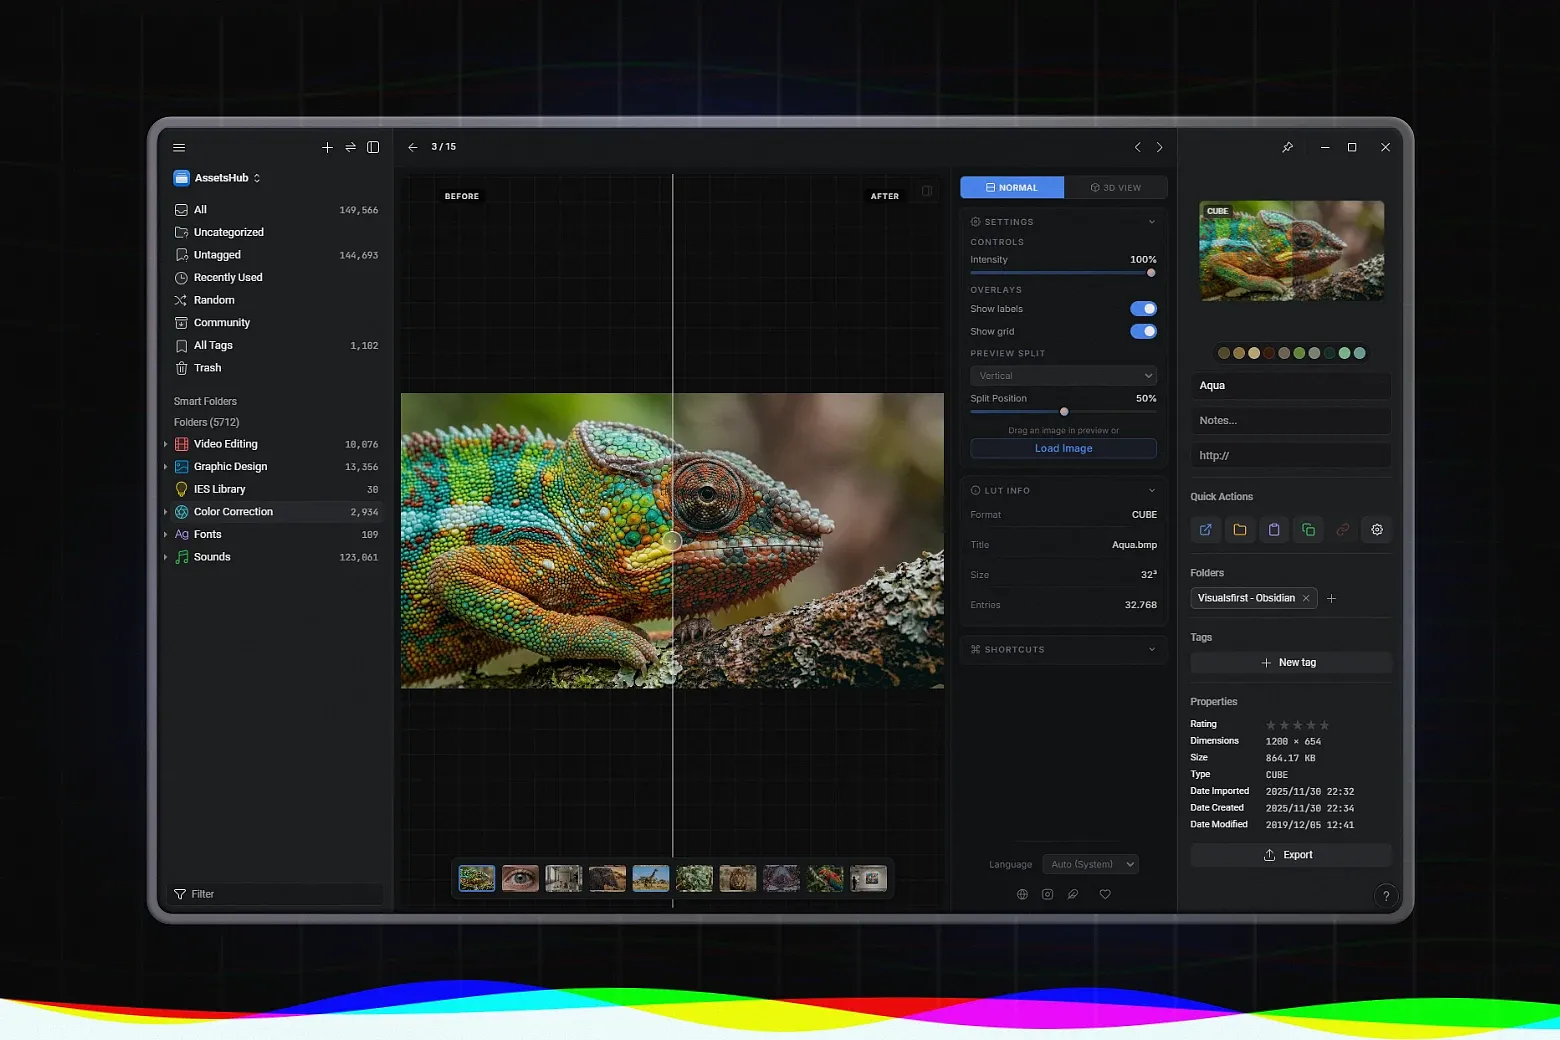Screen dimensions: 1560x1040
Task: Click the heart icon near the language selector
Action: [x=1105, y=894]
